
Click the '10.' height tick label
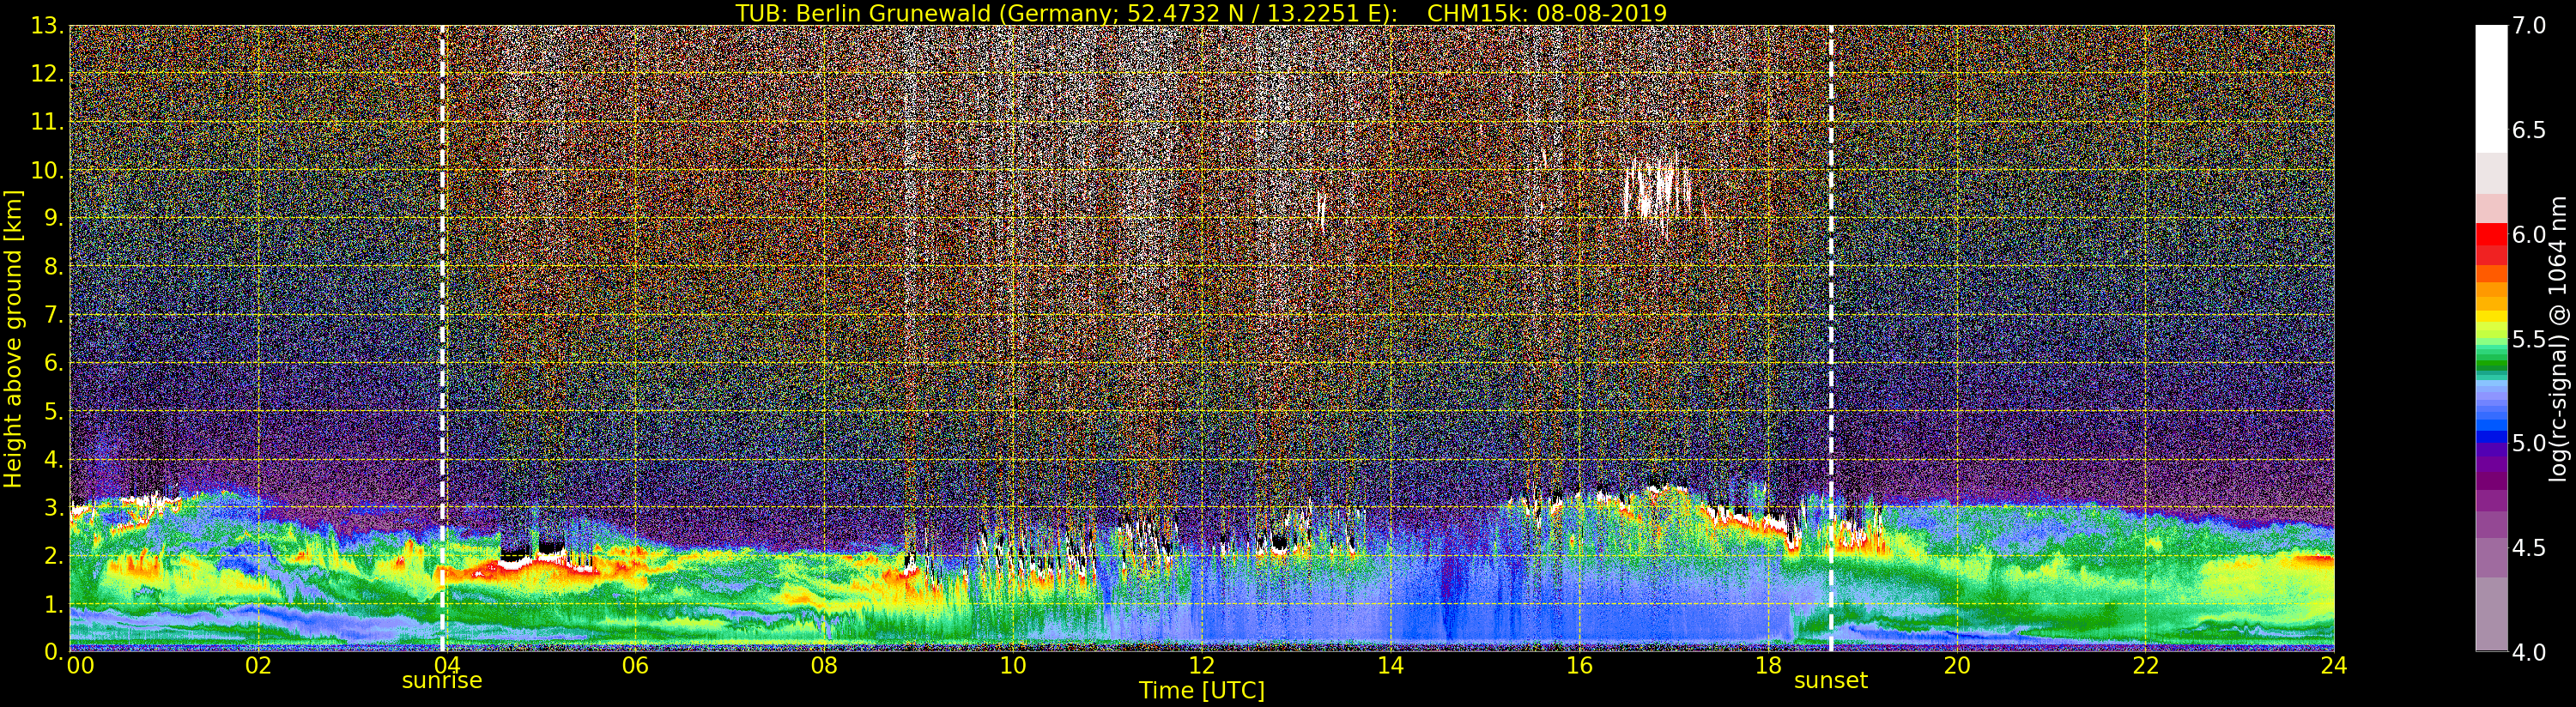pyautogui.click(x=47, y=170)
